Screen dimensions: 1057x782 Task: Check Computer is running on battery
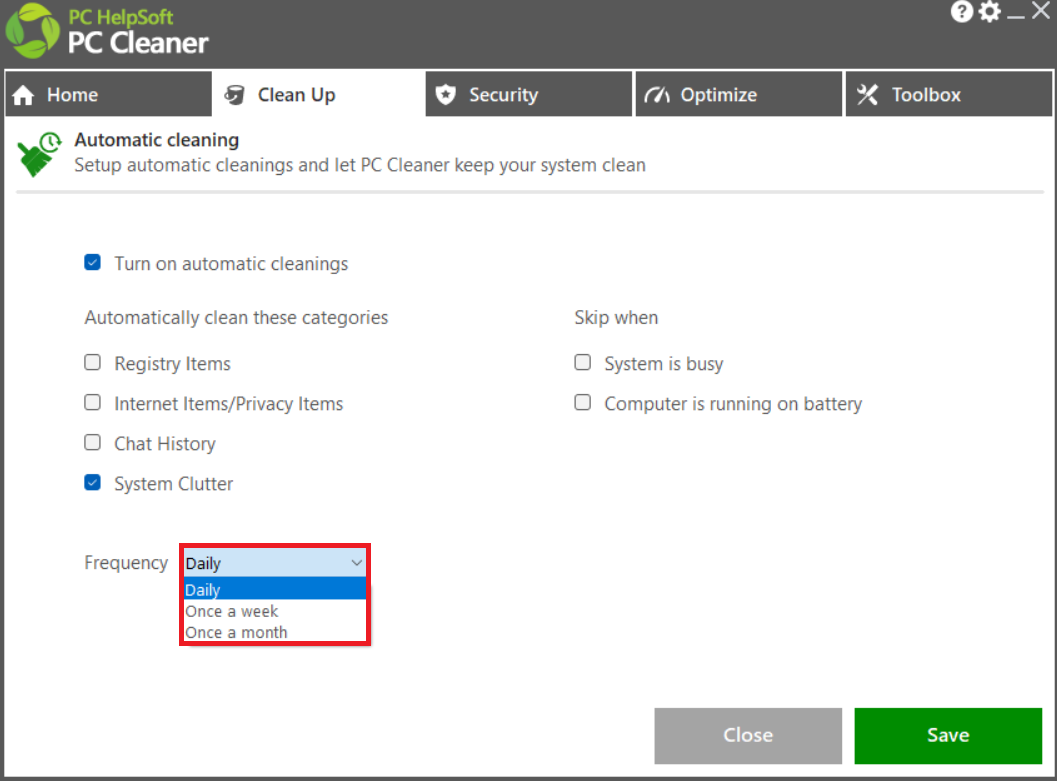pos(582,402)
